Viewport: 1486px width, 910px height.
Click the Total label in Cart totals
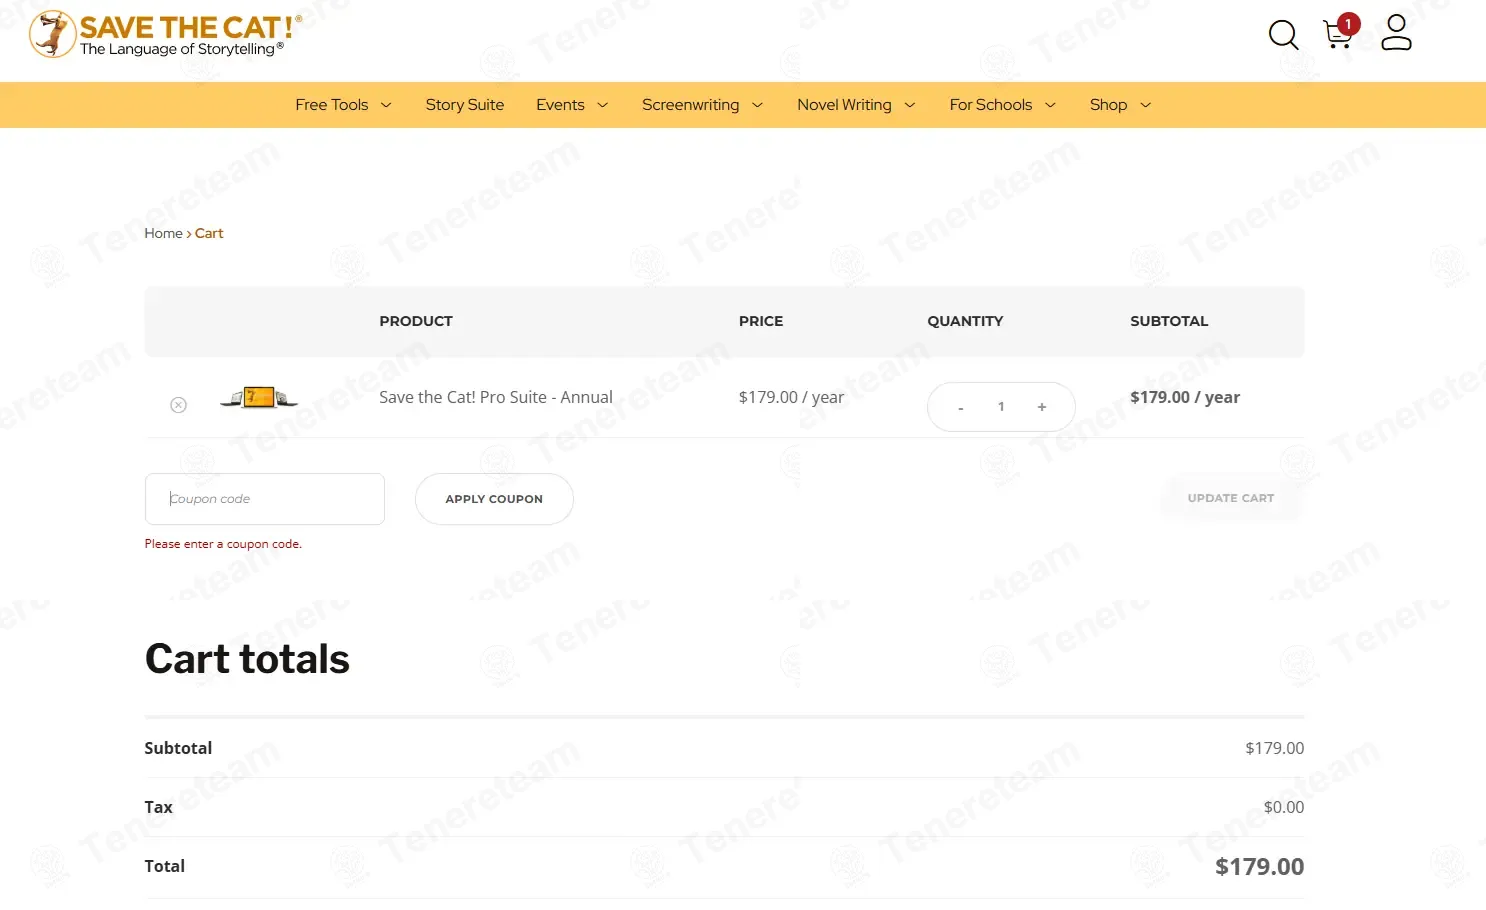tap(164, 866)
